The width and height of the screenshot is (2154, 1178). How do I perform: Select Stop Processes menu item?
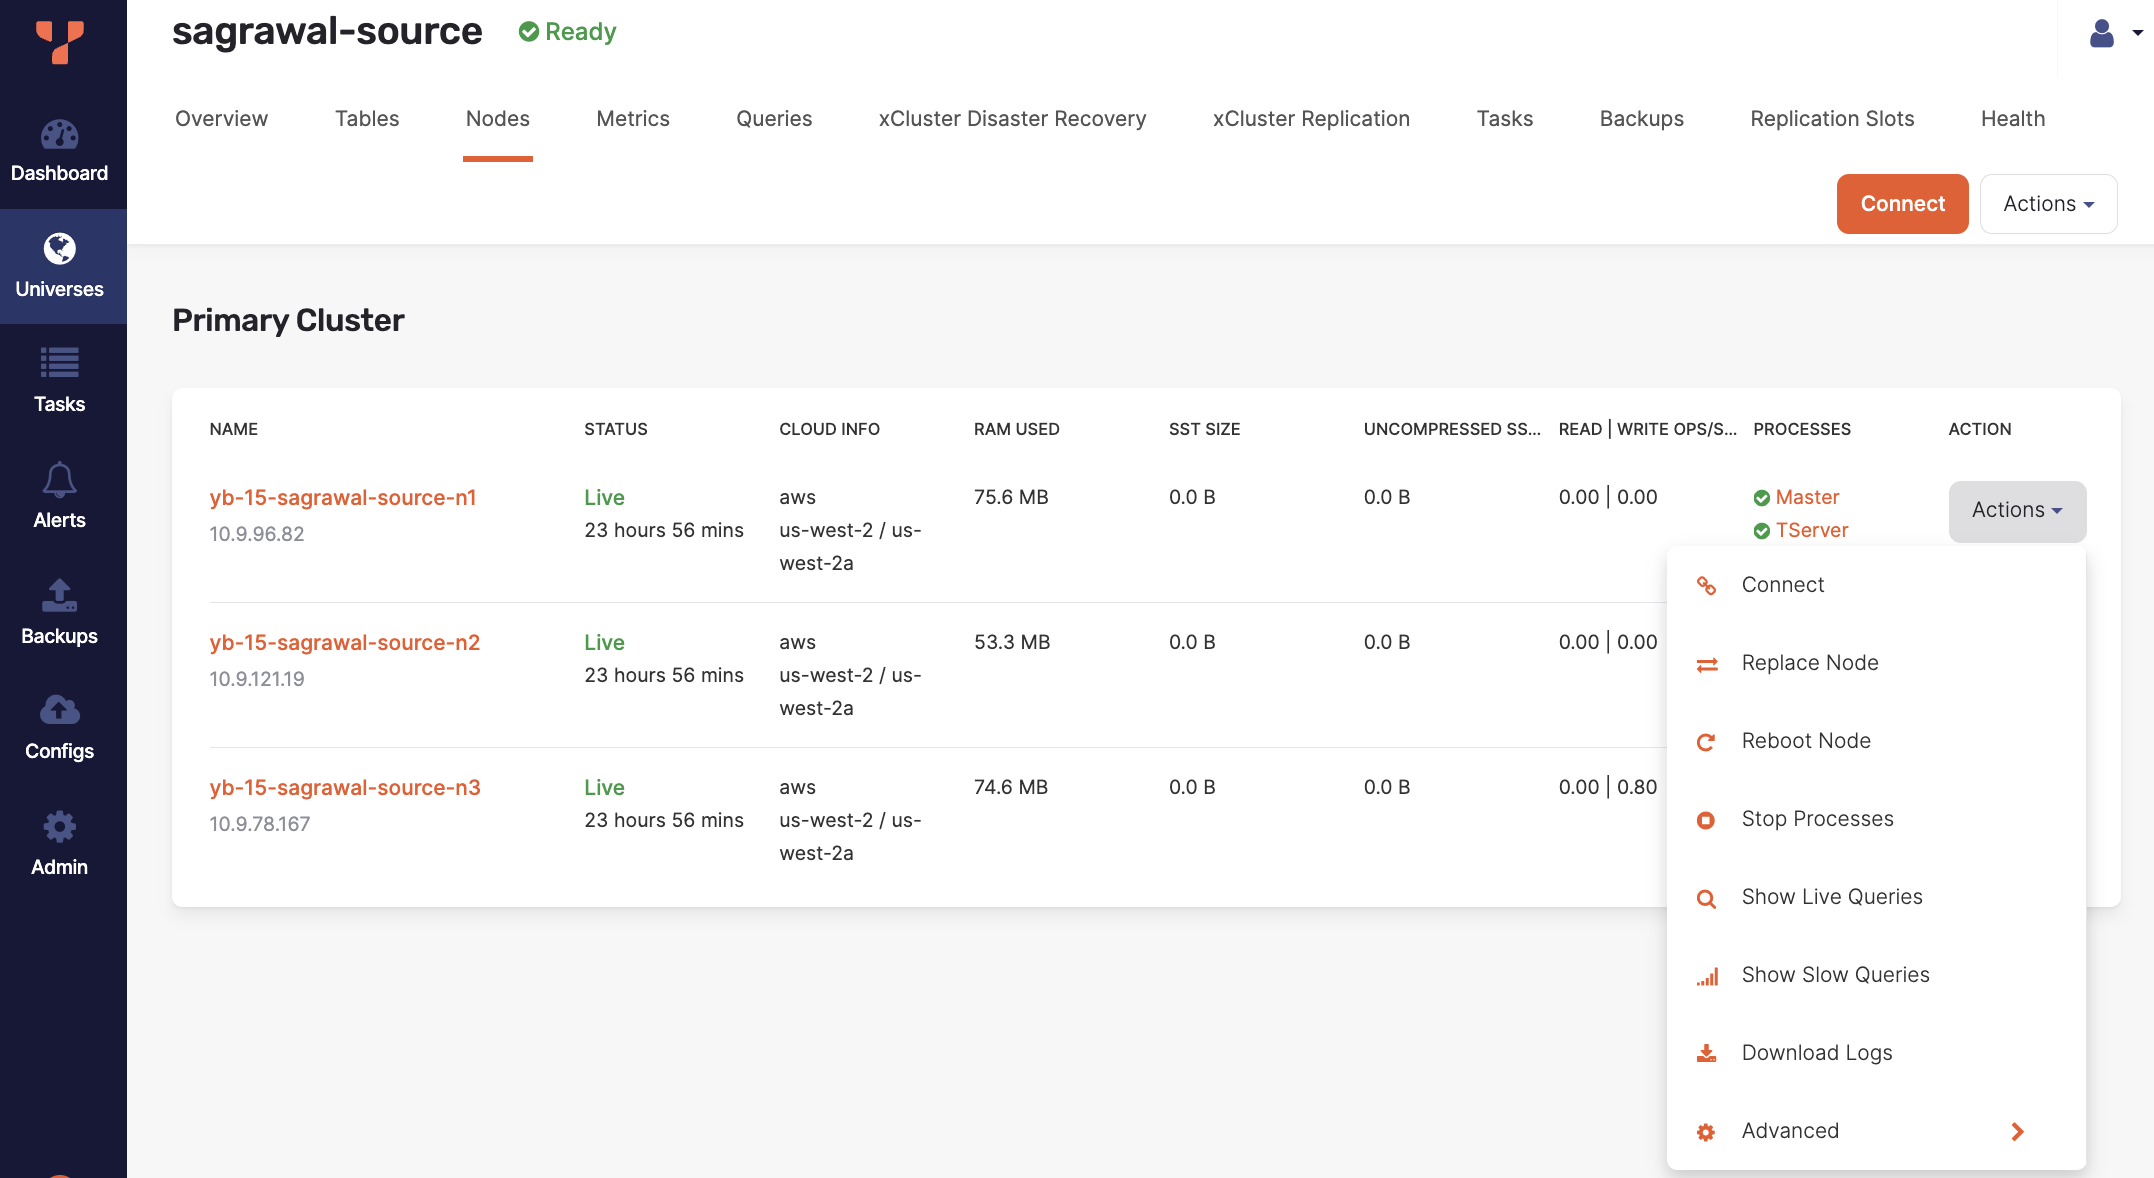tap(1816, 819)
